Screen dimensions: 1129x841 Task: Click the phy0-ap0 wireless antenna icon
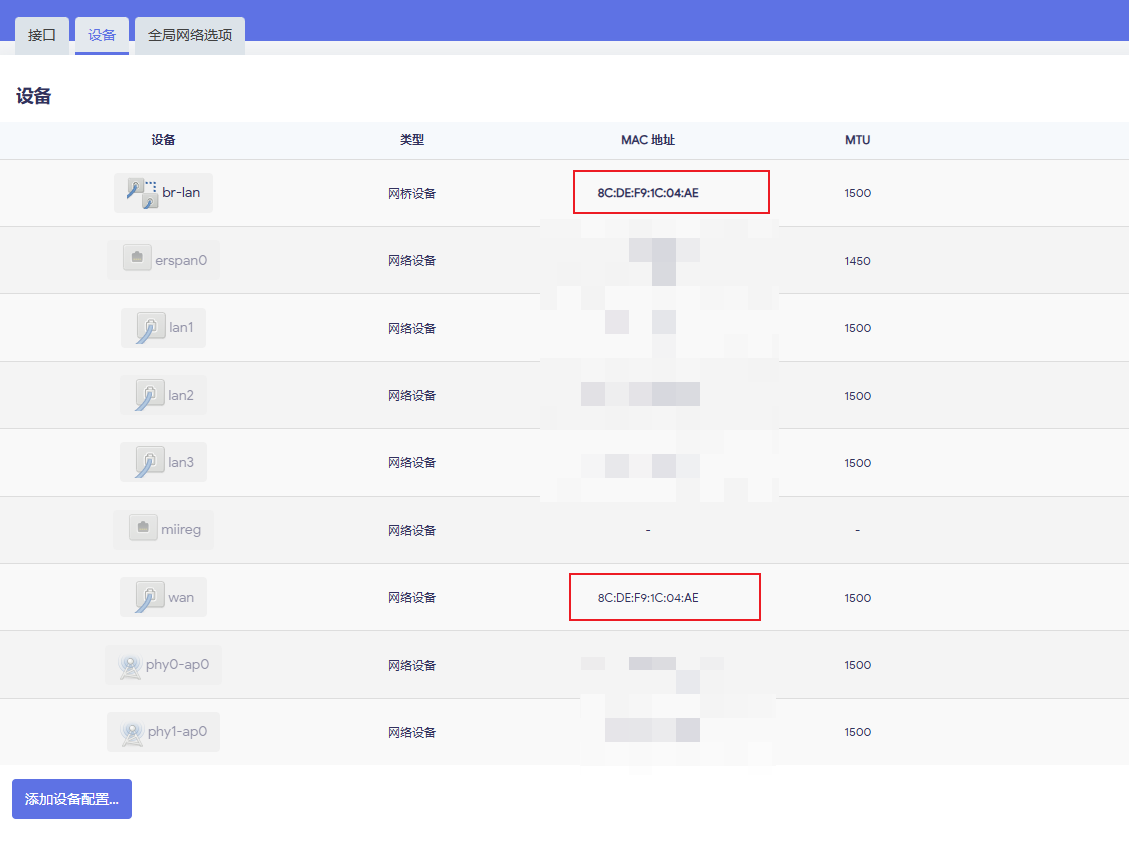tap(130, 665)
